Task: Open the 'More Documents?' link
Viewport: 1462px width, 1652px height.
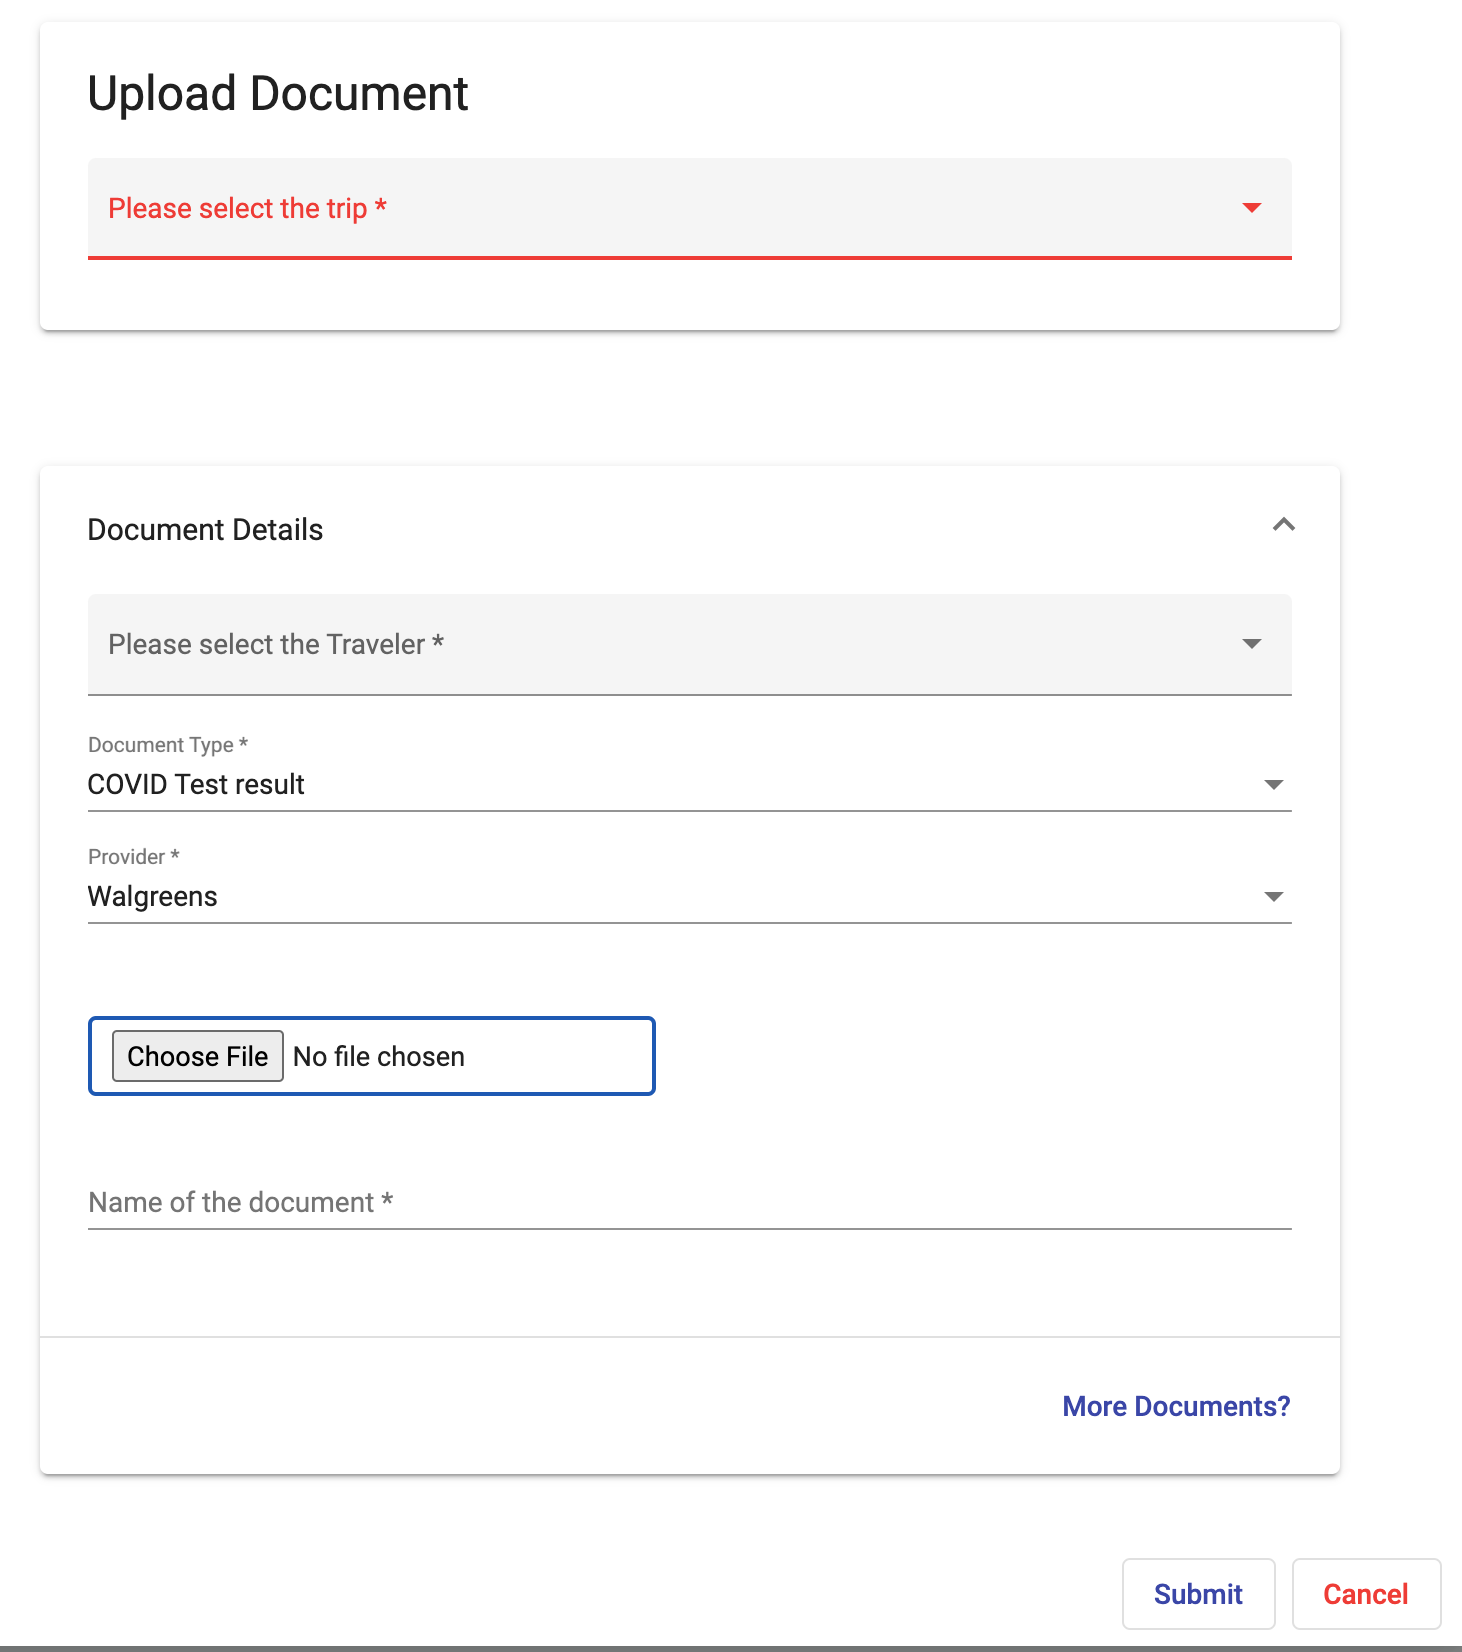Action: pos(1176,1406)
